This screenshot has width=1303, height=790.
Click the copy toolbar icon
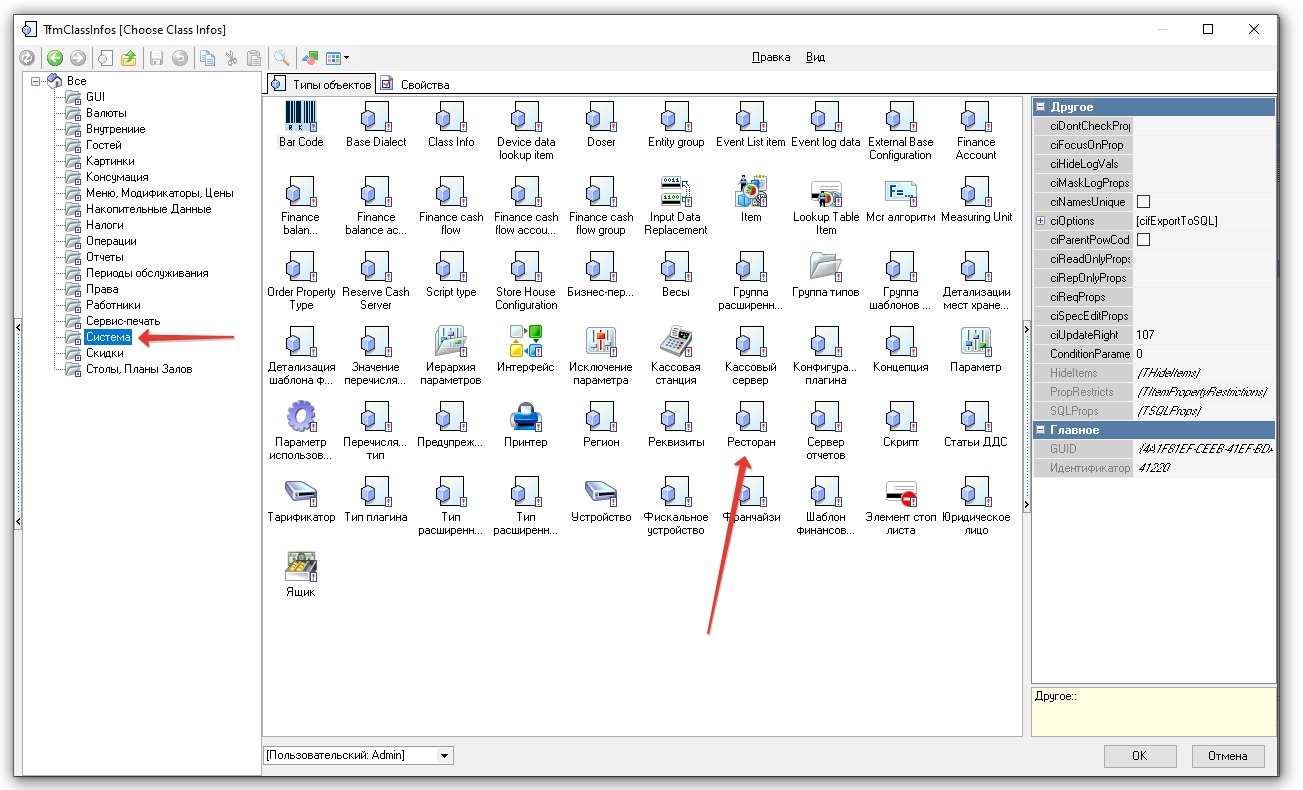(x=207, y=58)
